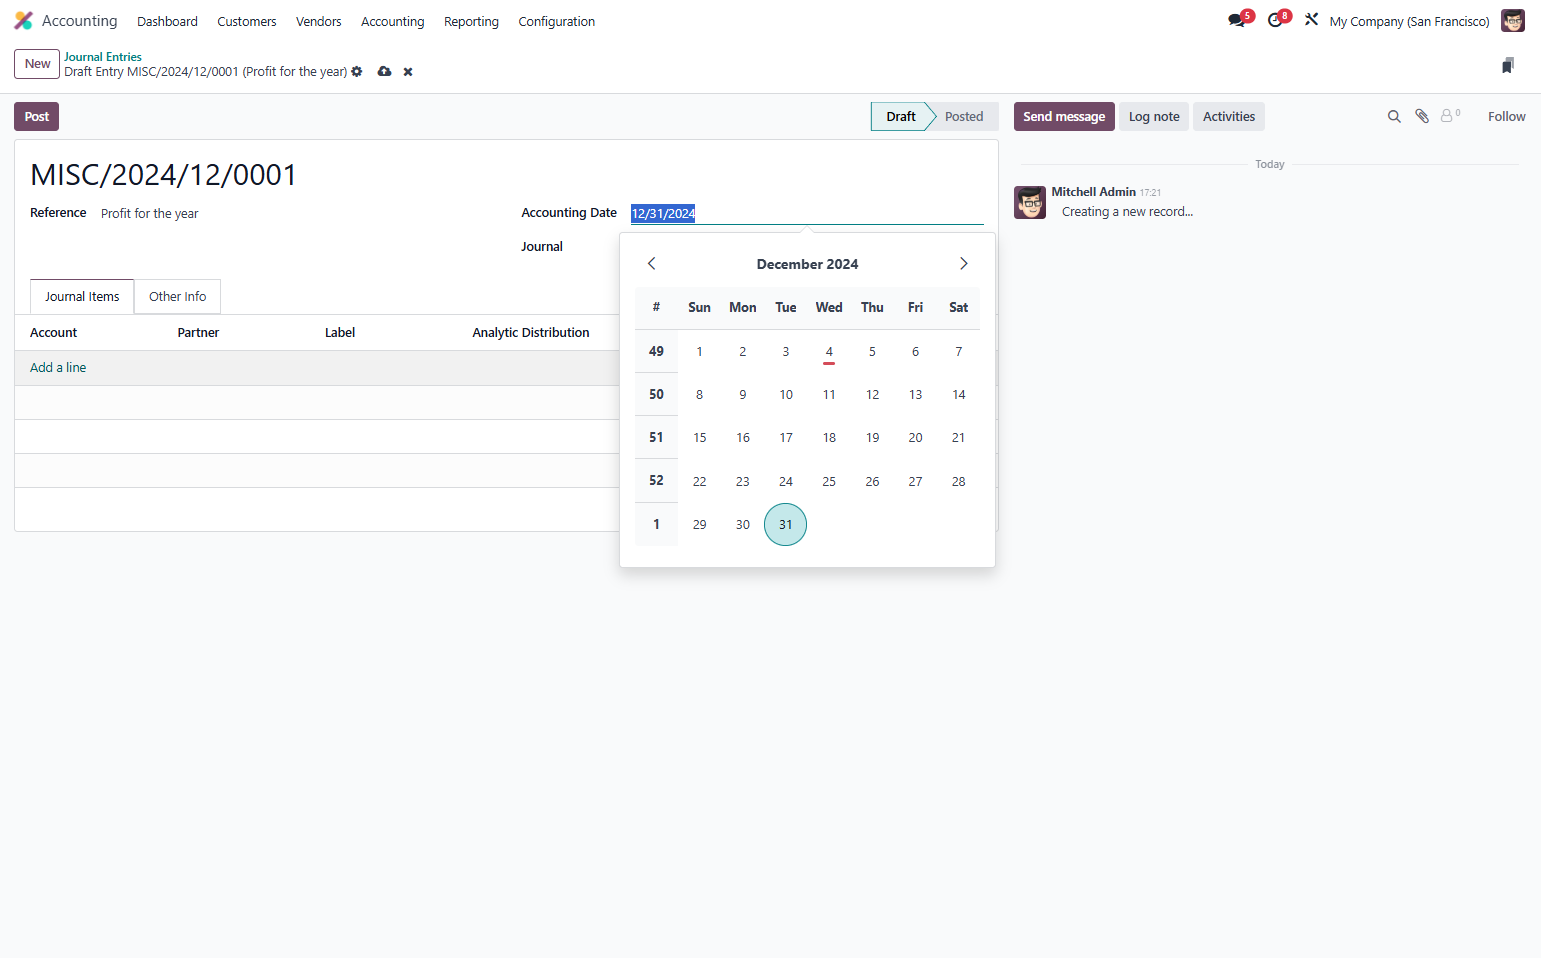Image resolution: width=1541 pixels, height=958 pixels.
Task: Open the Configuration menu
Action: [x=557, y=21]
